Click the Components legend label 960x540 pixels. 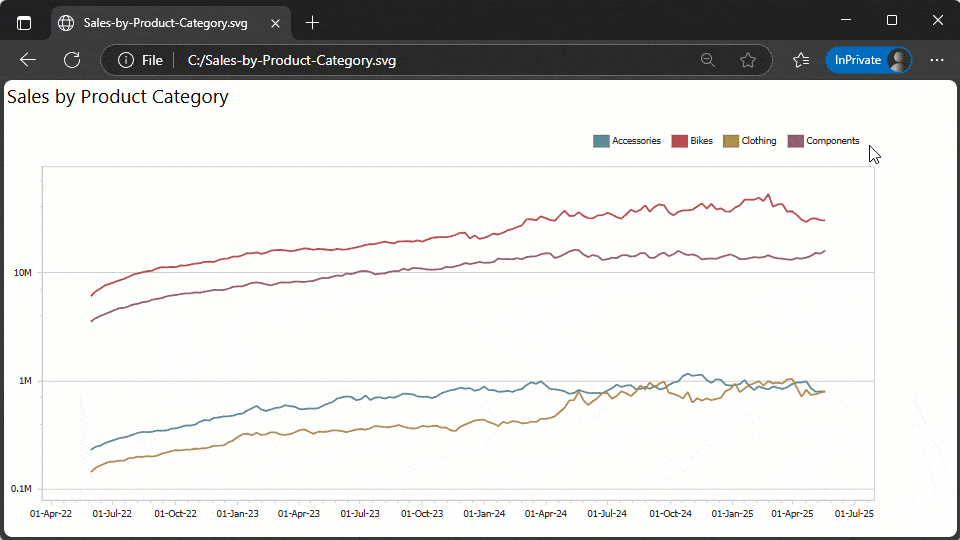[x=832, y=141]
